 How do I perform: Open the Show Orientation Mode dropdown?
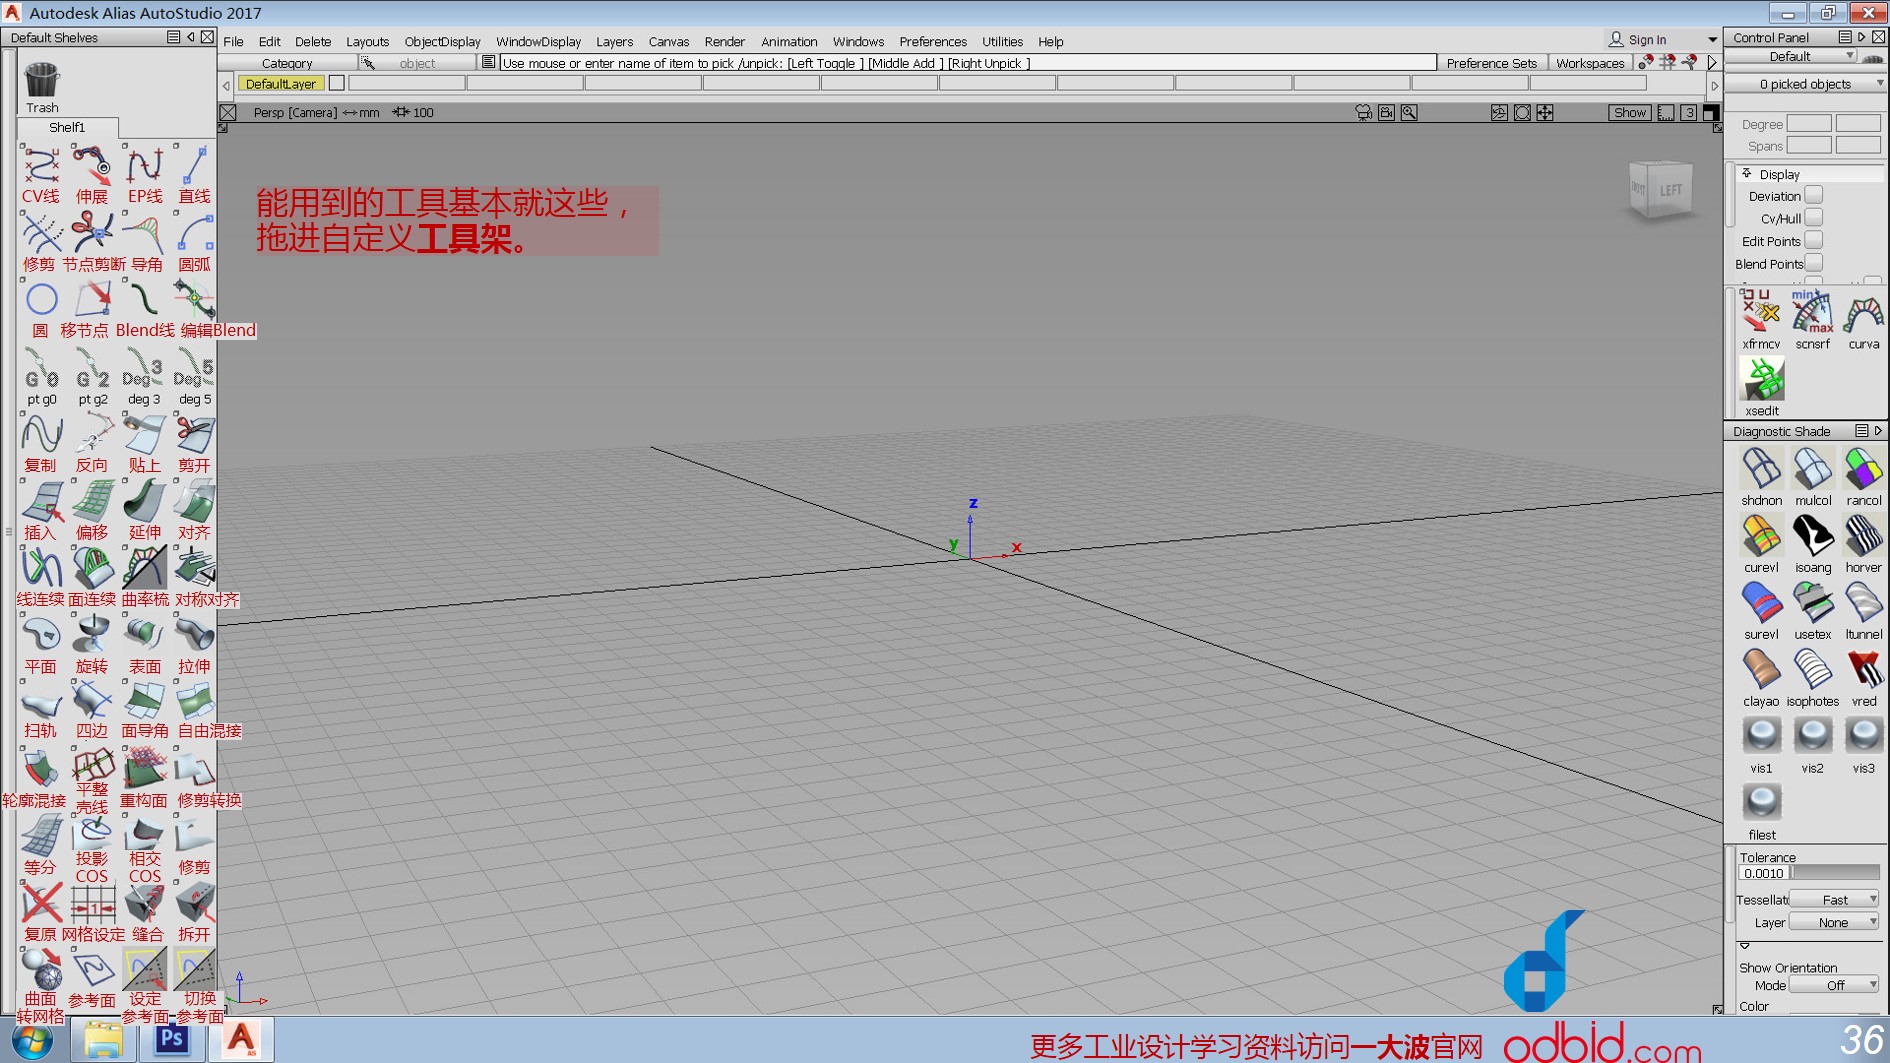1835,985
